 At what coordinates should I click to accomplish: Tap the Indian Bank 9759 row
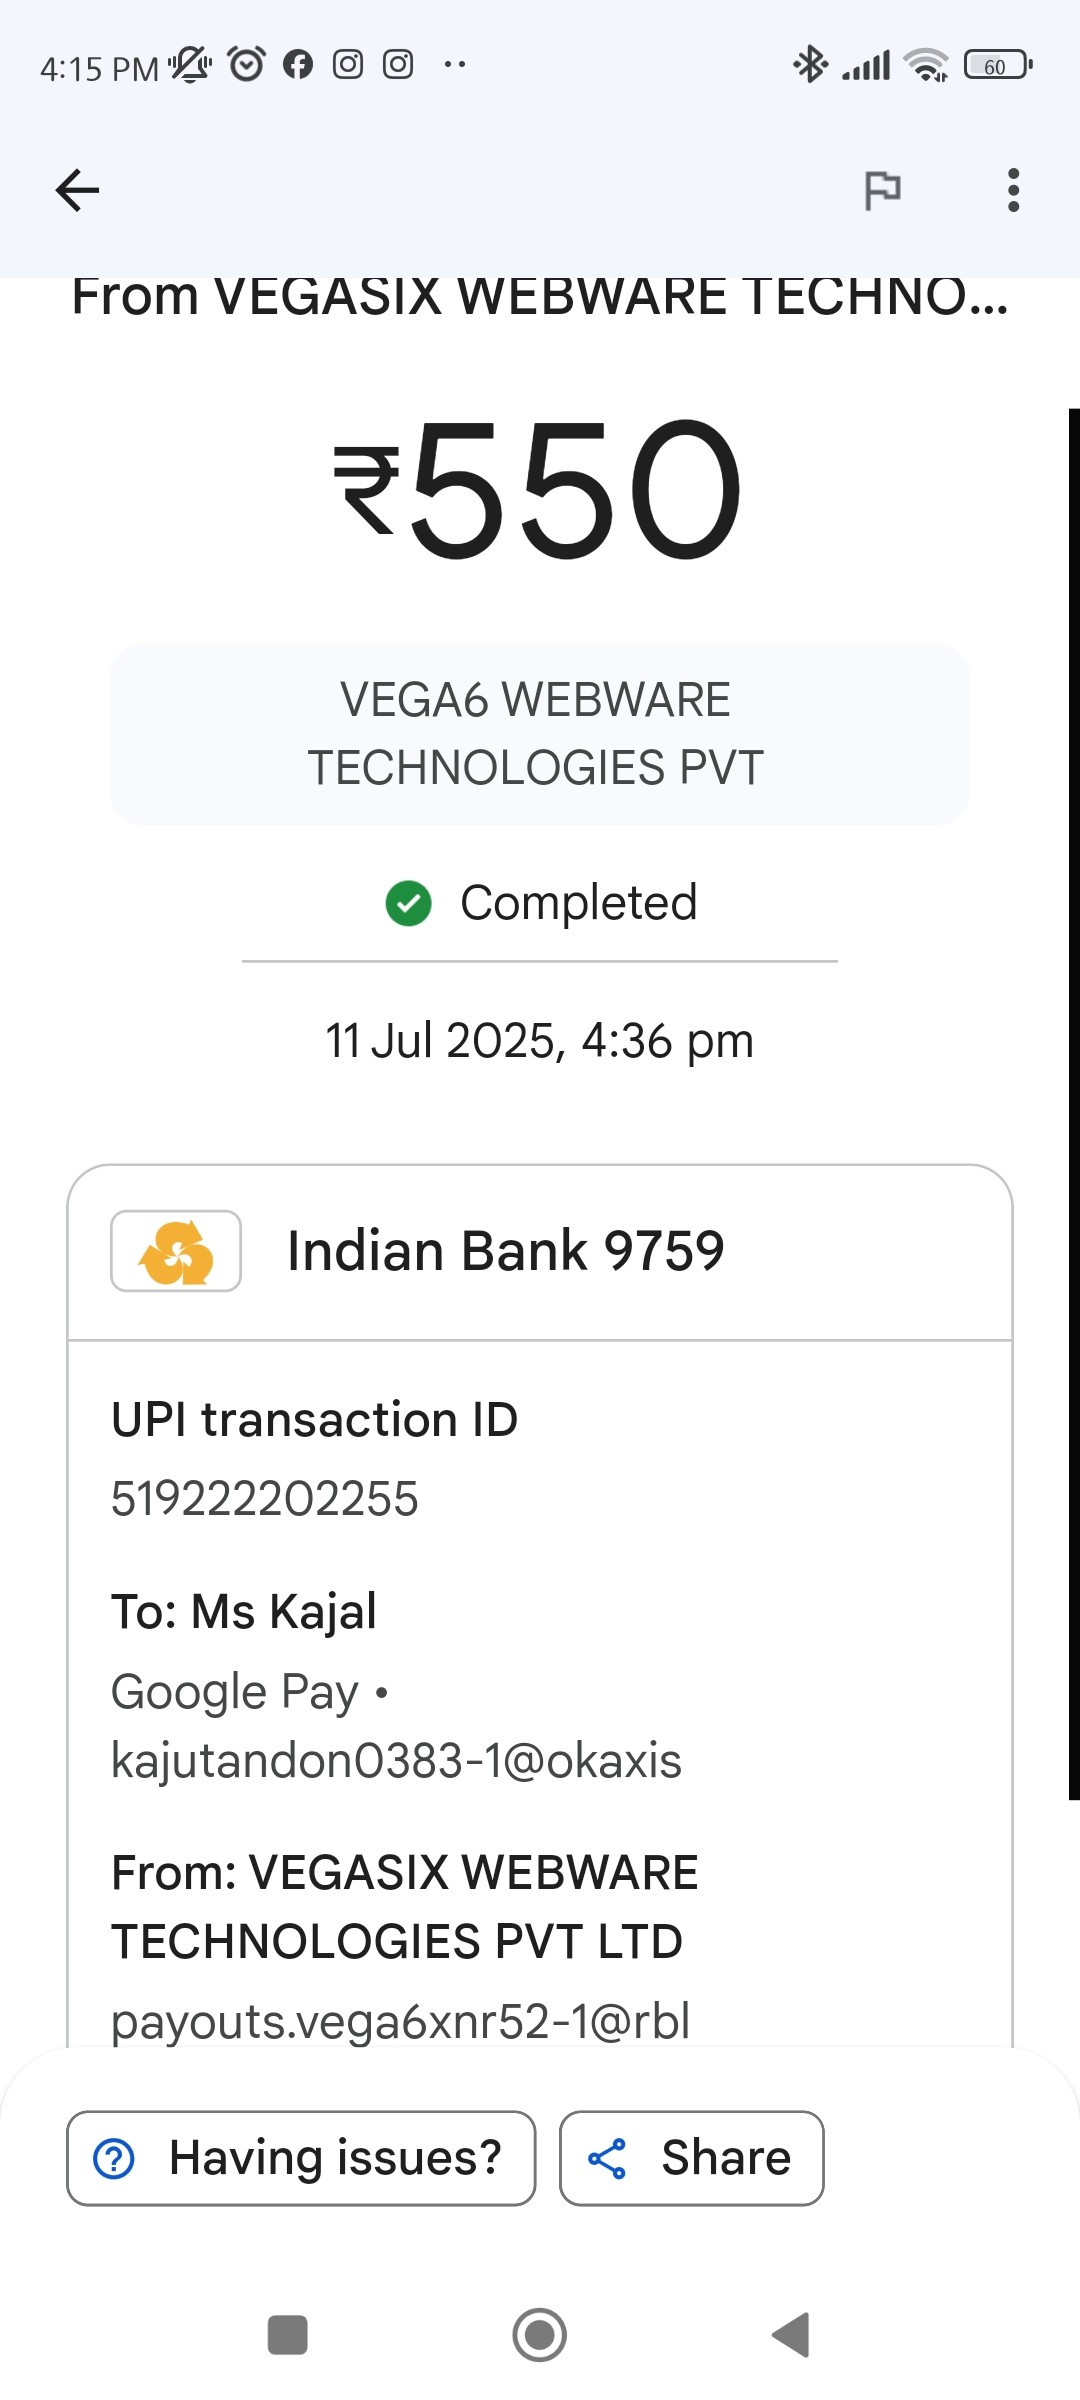539,1251
